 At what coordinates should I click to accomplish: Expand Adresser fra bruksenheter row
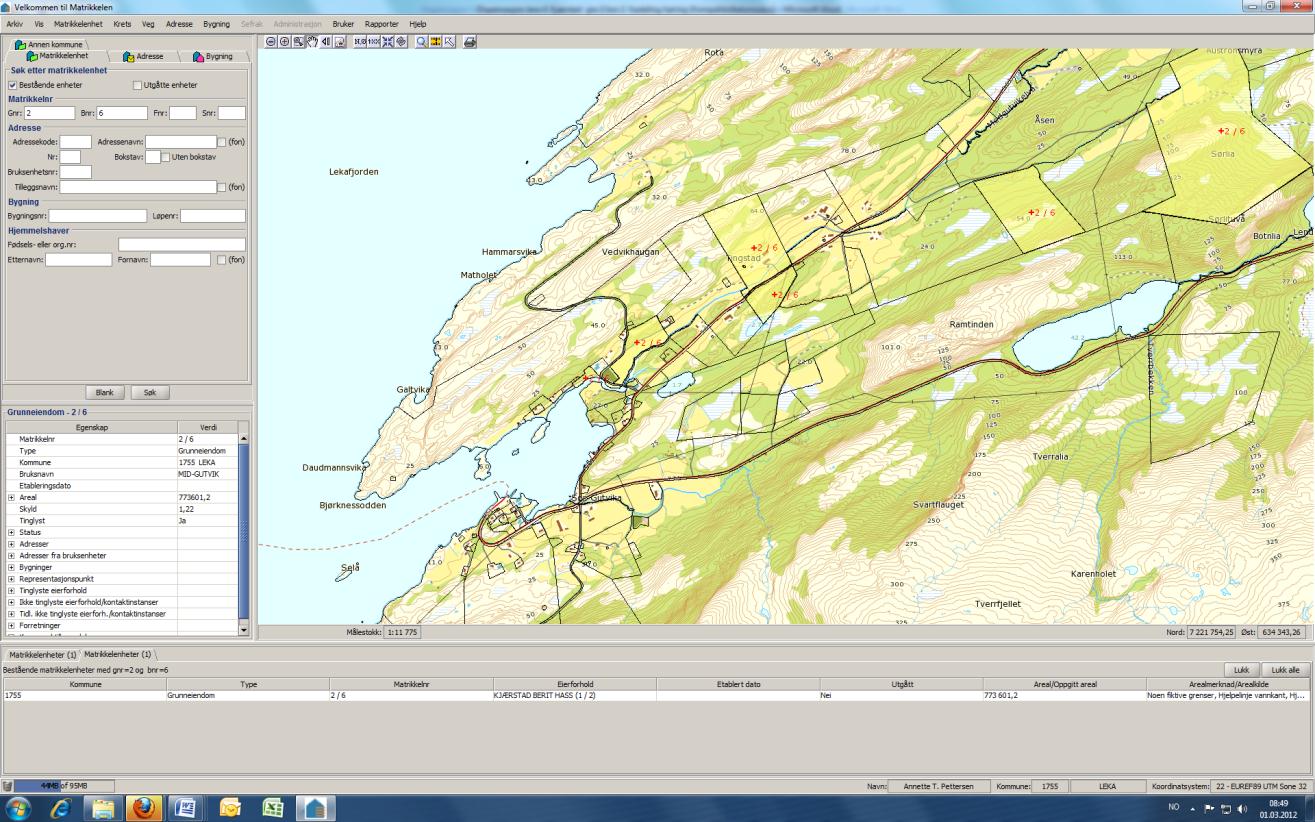[11, 555]
